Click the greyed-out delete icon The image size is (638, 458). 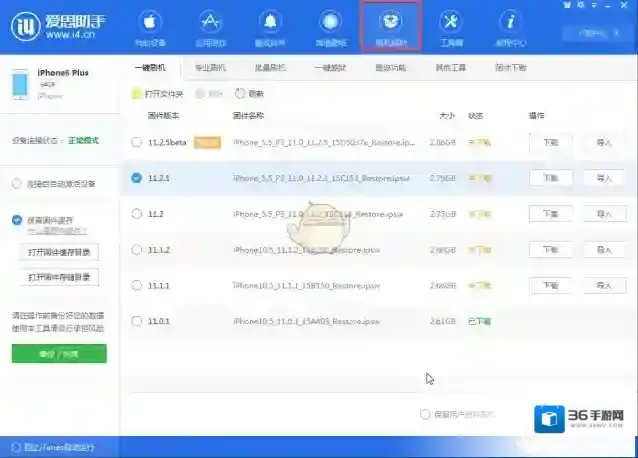pyautogui.click(x=200, y=94)
